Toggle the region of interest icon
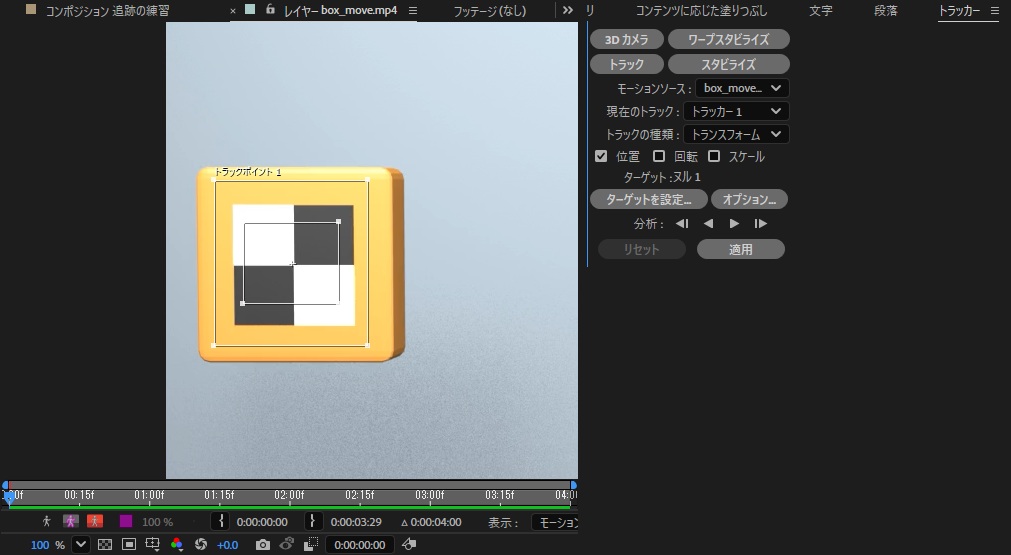This screenshot has height=555, width=1011. tap(128, 545)
